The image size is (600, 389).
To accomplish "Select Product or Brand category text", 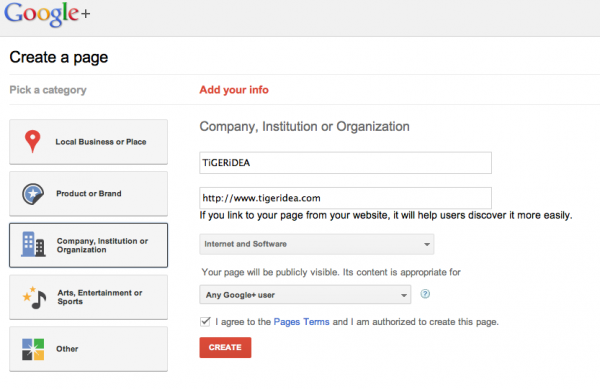I will point(89,194).
